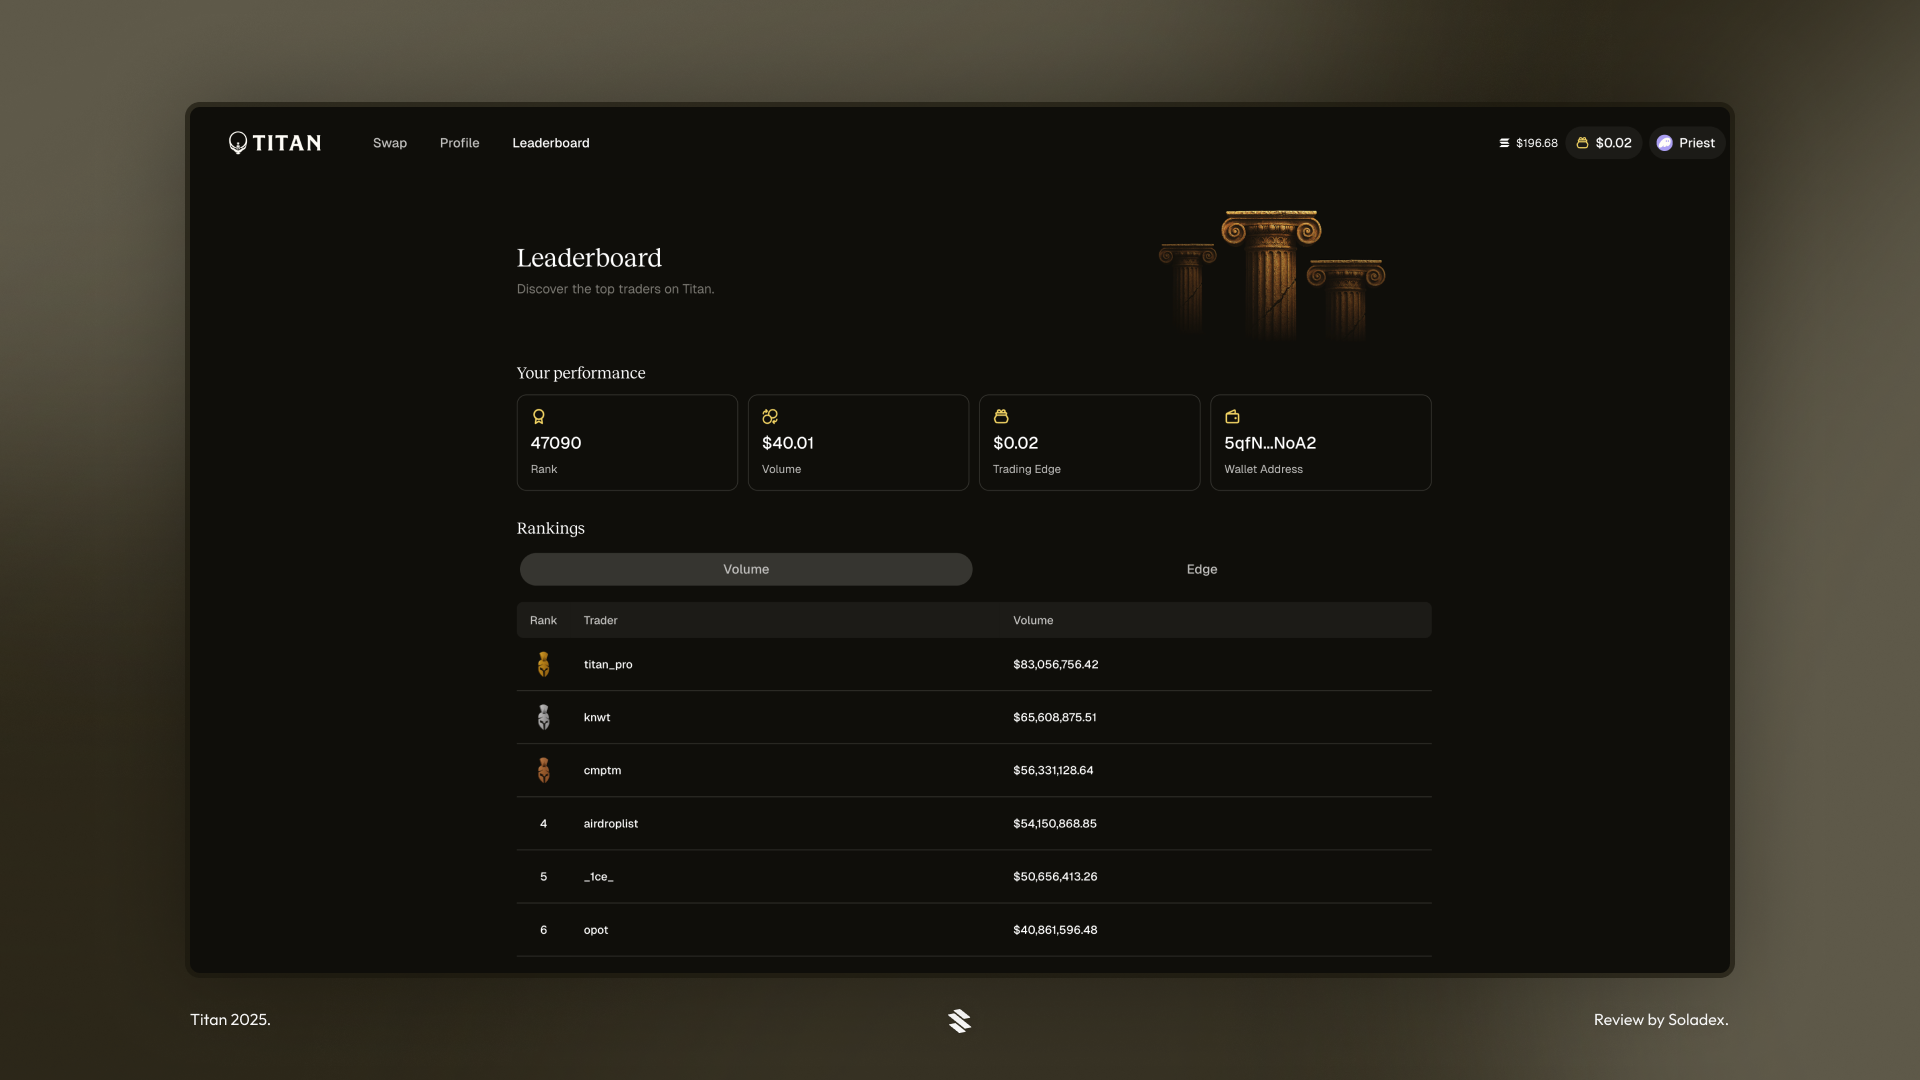Click the Soladex logo at bottom center

coord(959,1020)
